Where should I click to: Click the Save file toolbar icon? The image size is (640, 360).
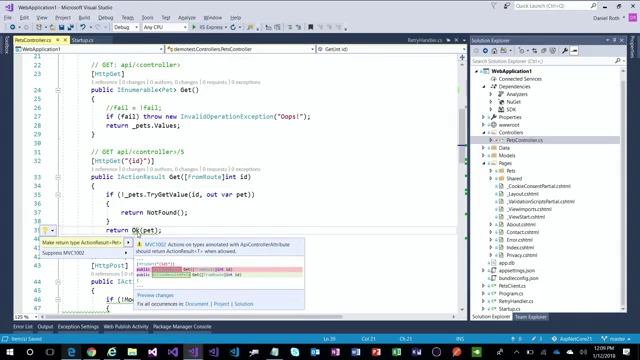pyautogui.click(x=61, y=27)
